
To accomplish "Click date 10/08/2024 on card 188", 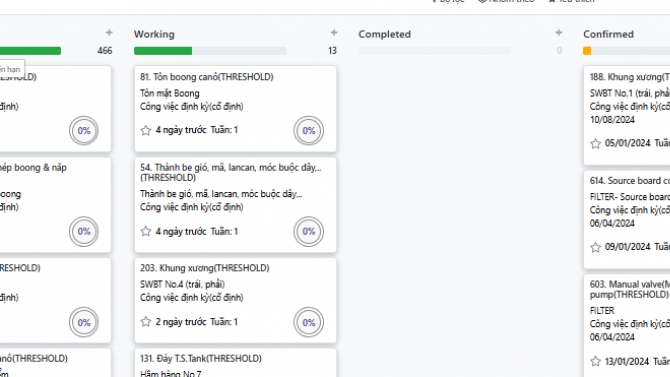I will point(612,120).
